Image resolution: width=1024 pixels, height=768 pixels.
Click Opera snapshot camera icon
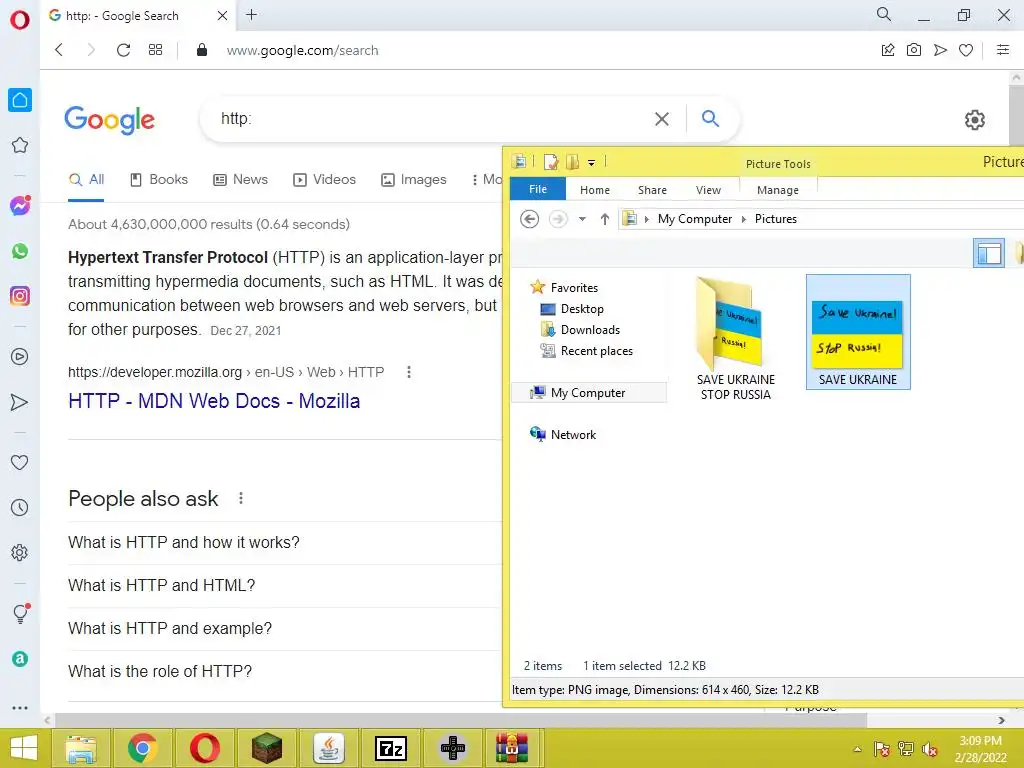point(914,50)
